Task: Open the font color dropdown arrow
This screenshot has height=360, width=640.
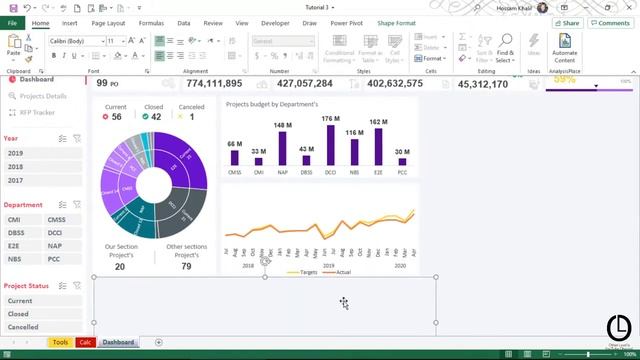Action: pos(143,56)
